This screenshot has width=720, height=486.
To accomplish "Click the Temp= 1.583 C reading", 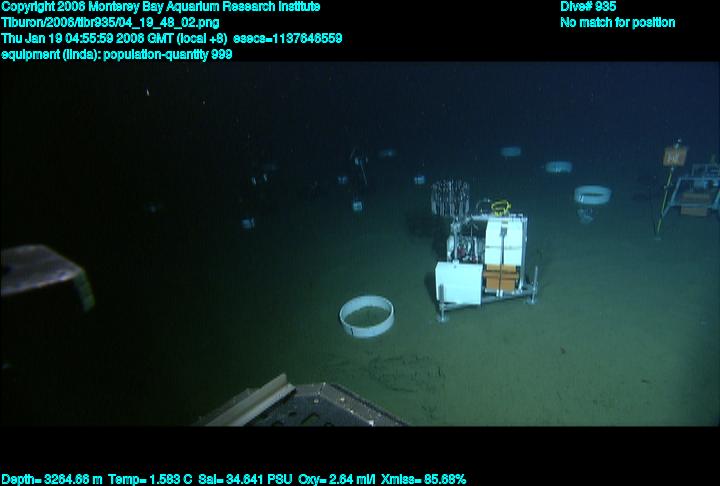I will click(x=150, y=479).
